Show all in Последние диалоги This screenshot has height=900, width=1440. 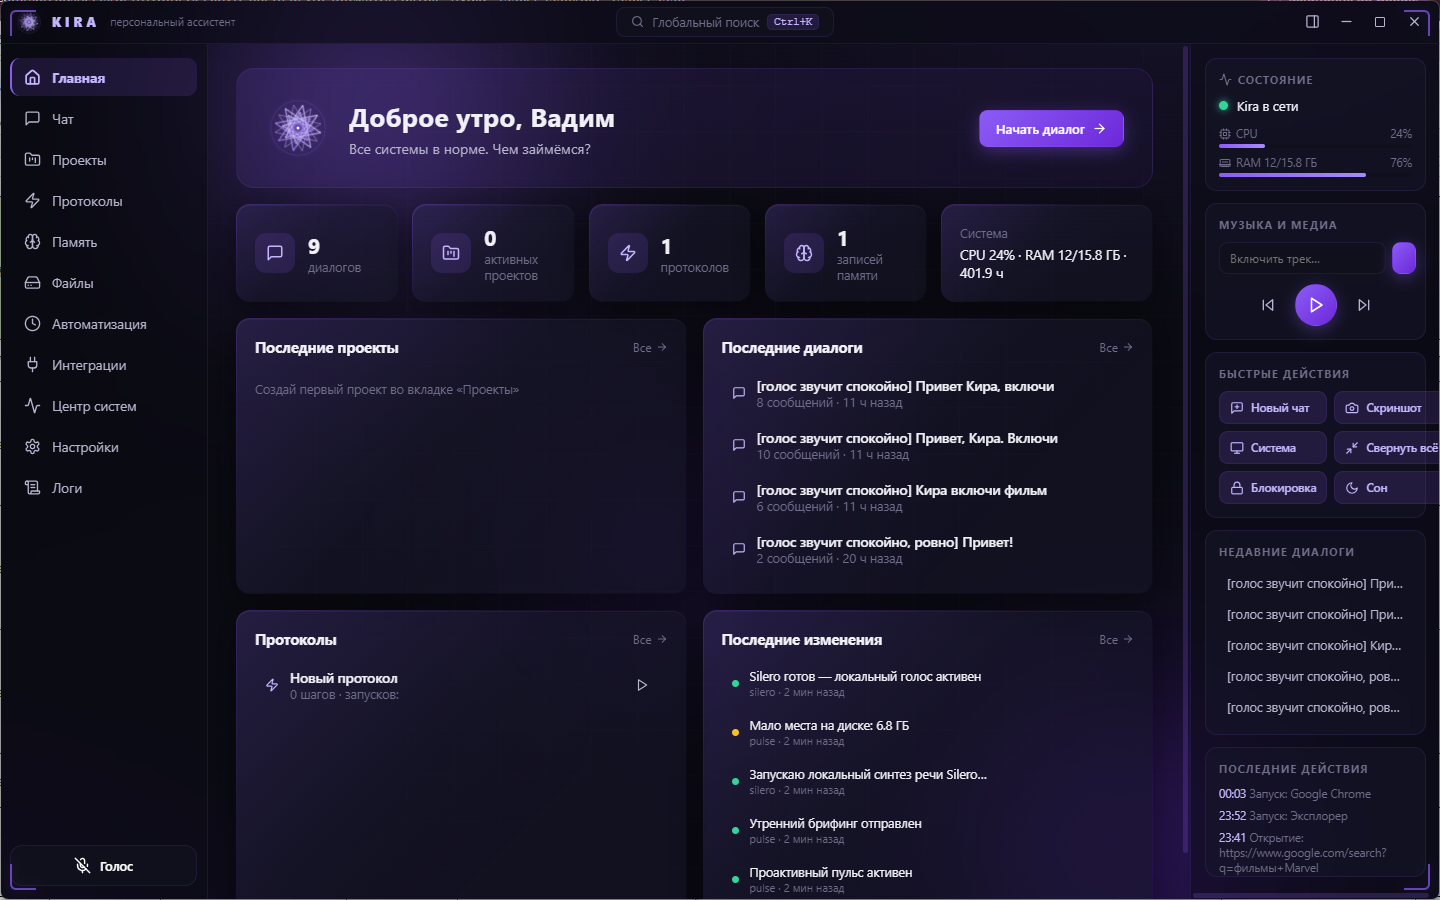tap(1116, 348)
